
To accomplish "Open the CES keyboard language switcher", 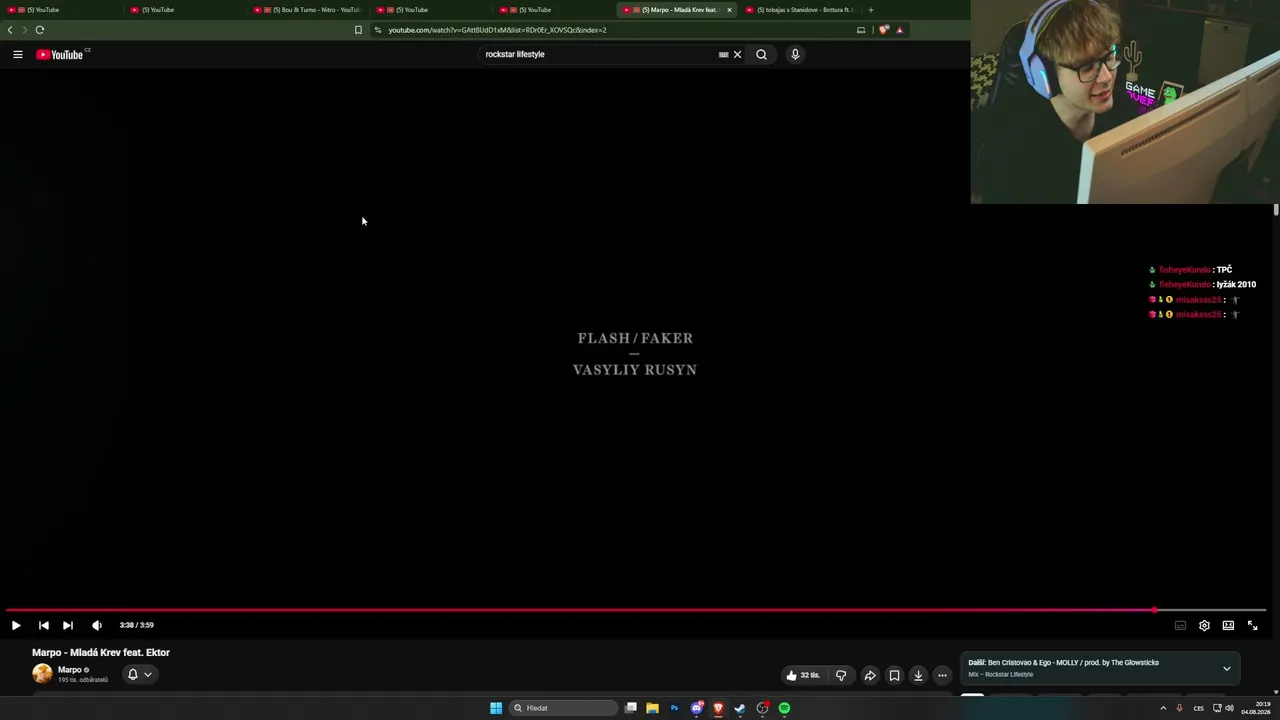I will click(1198, 708).
